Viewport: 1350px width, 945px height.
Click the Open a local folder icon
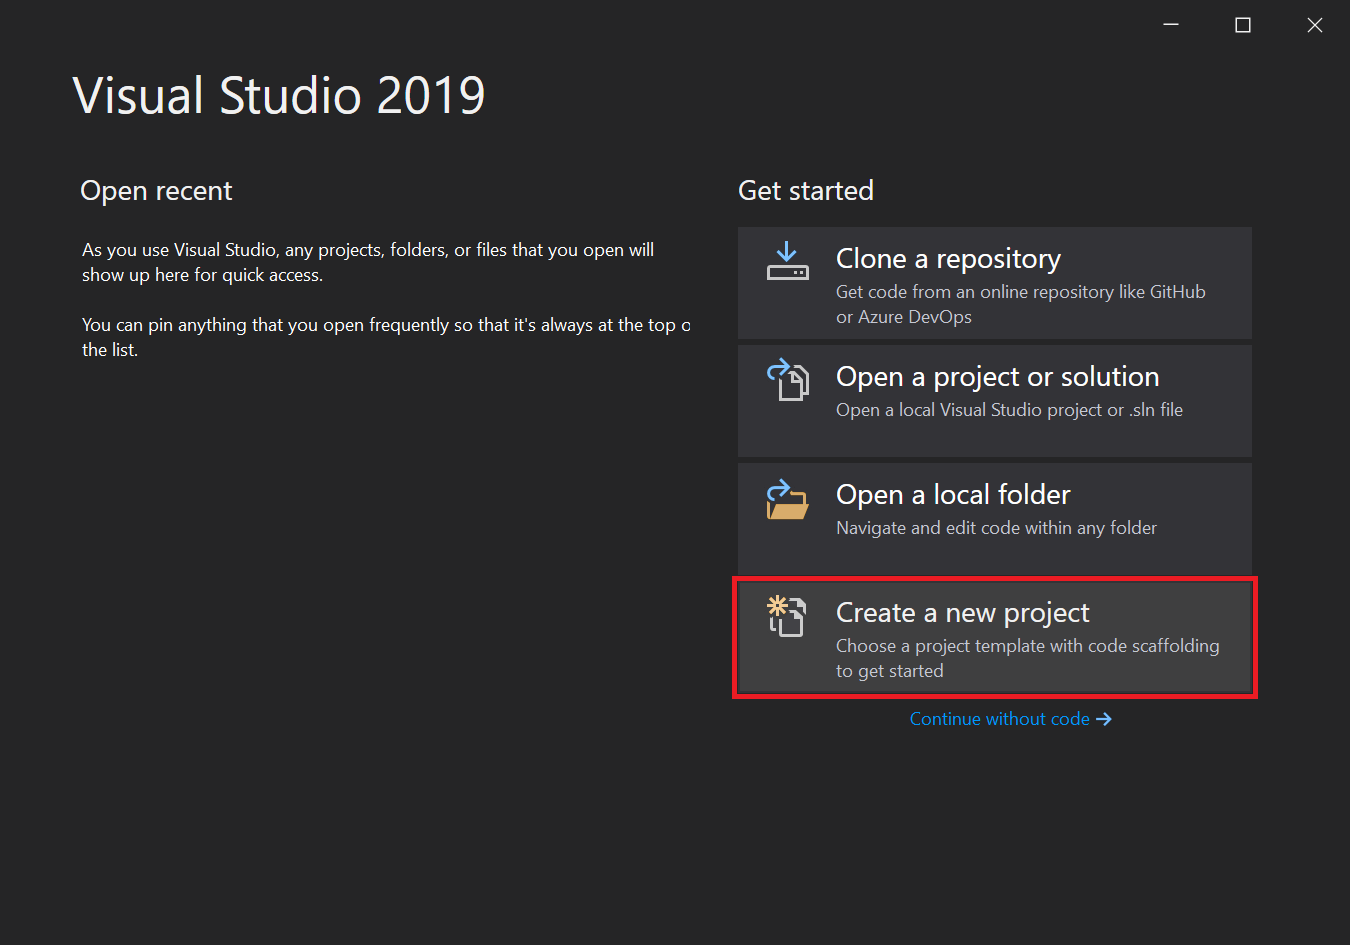(x=787, y=499)
